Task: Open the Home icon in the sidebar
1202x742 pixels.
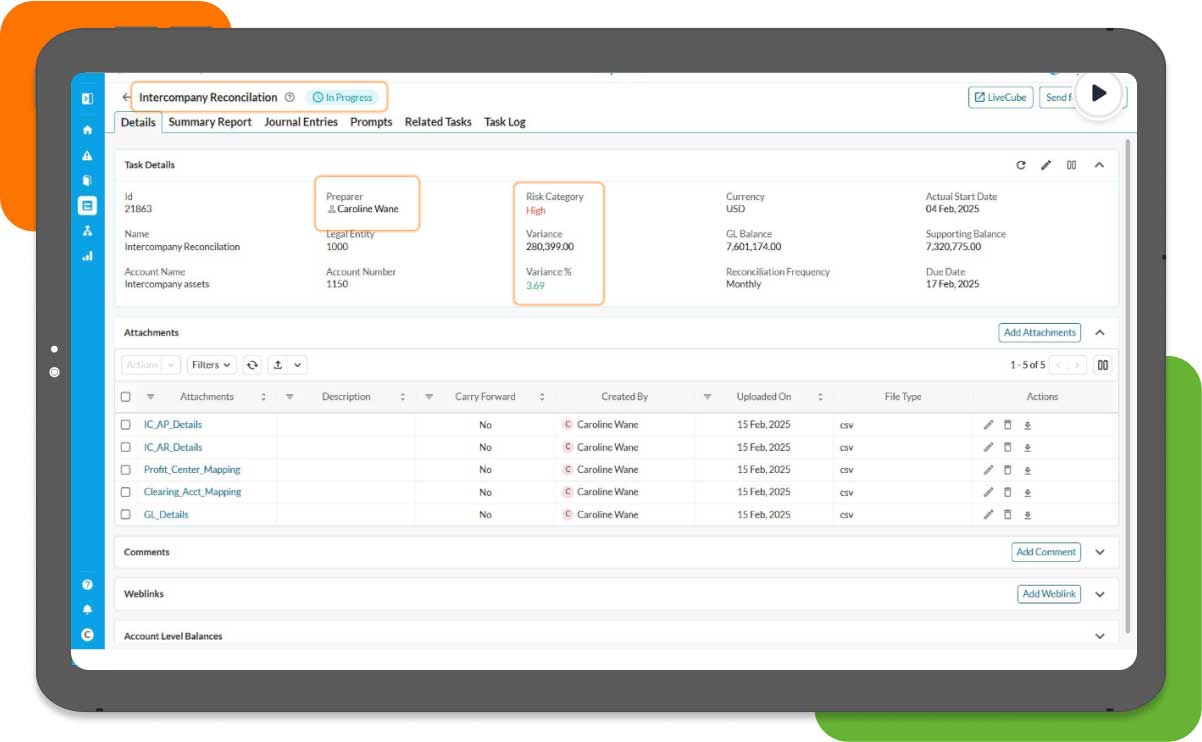Action: click(87, 129)
